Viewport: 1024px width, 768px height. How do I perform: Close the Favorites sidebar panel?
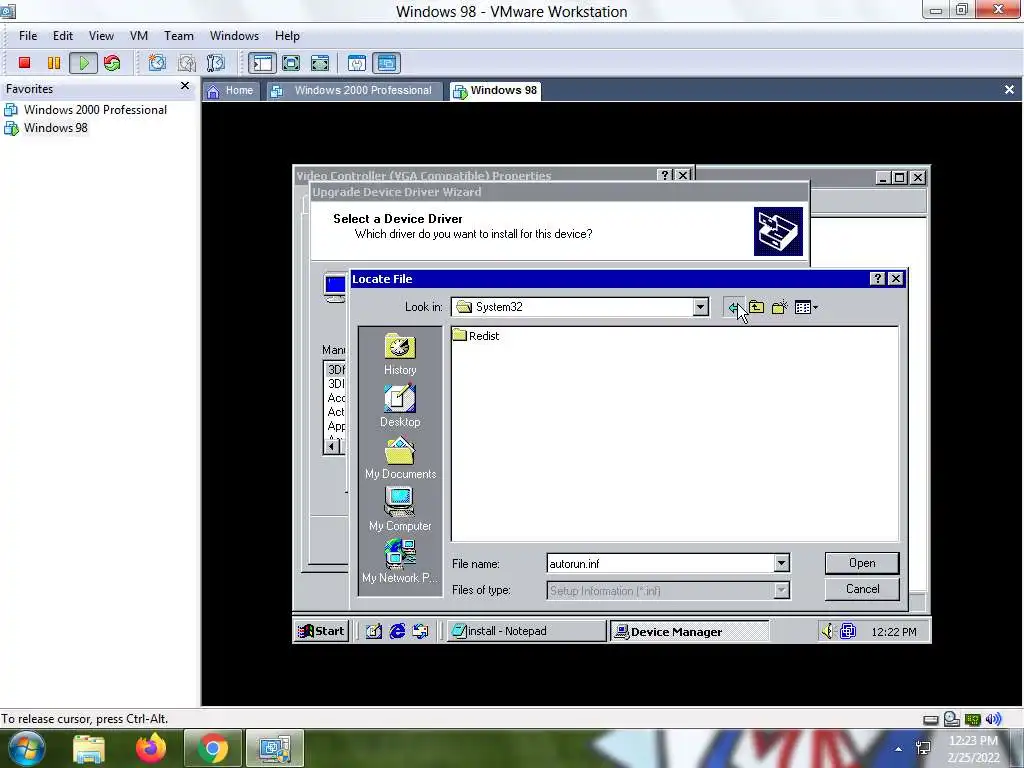(x=185, y=86)
